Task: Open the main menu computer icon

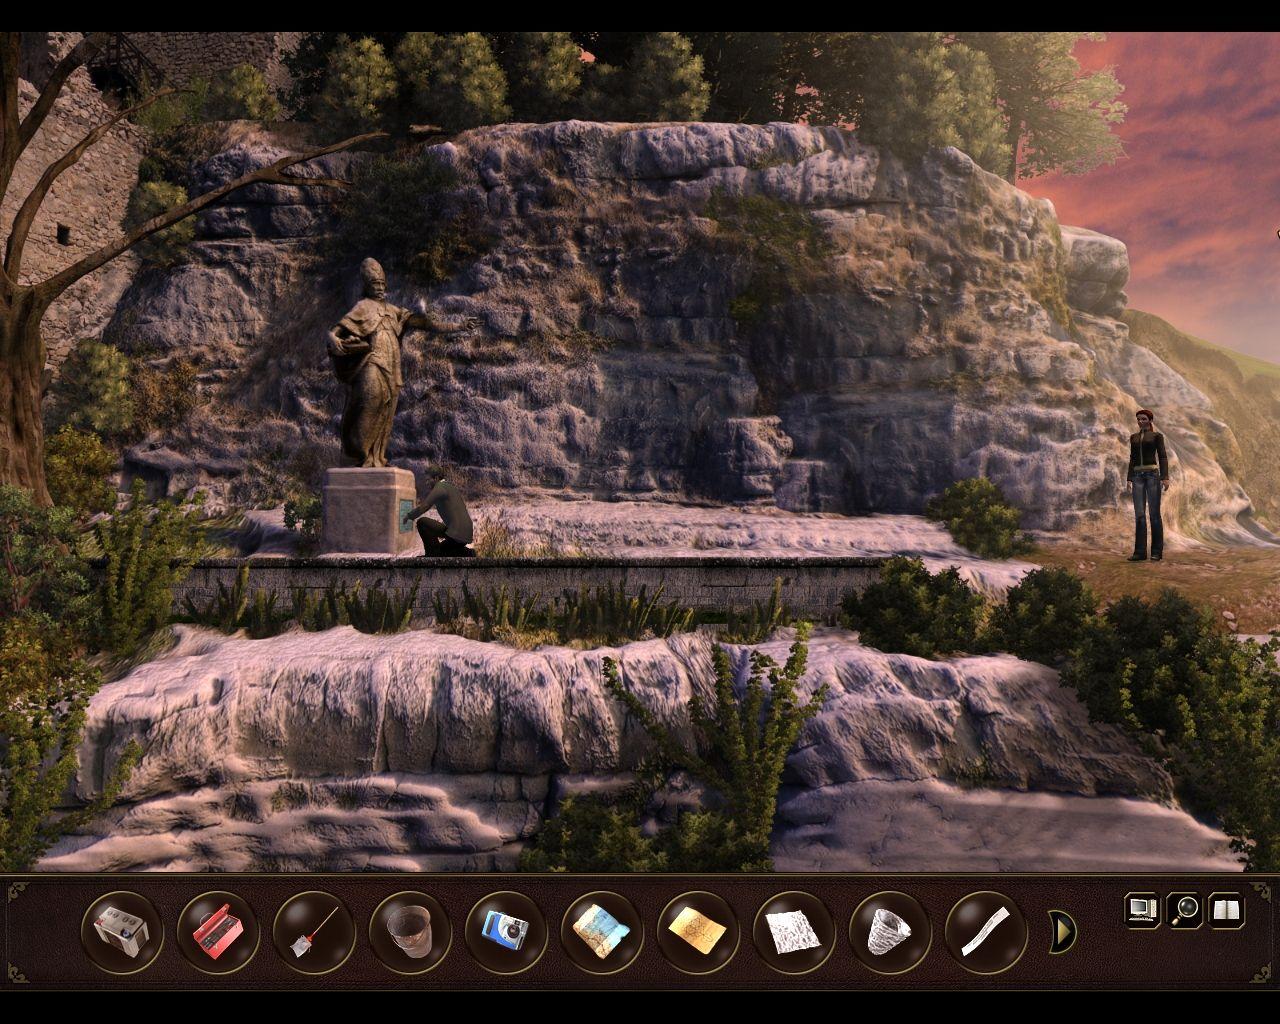Action: click(x=1143, y=910)
